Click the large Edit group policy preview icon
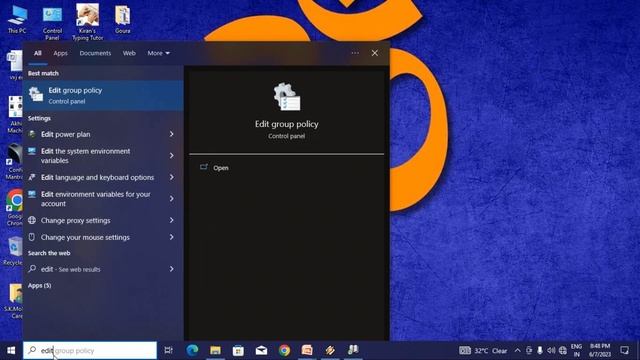The image size is (640, 360). (287, 96)
